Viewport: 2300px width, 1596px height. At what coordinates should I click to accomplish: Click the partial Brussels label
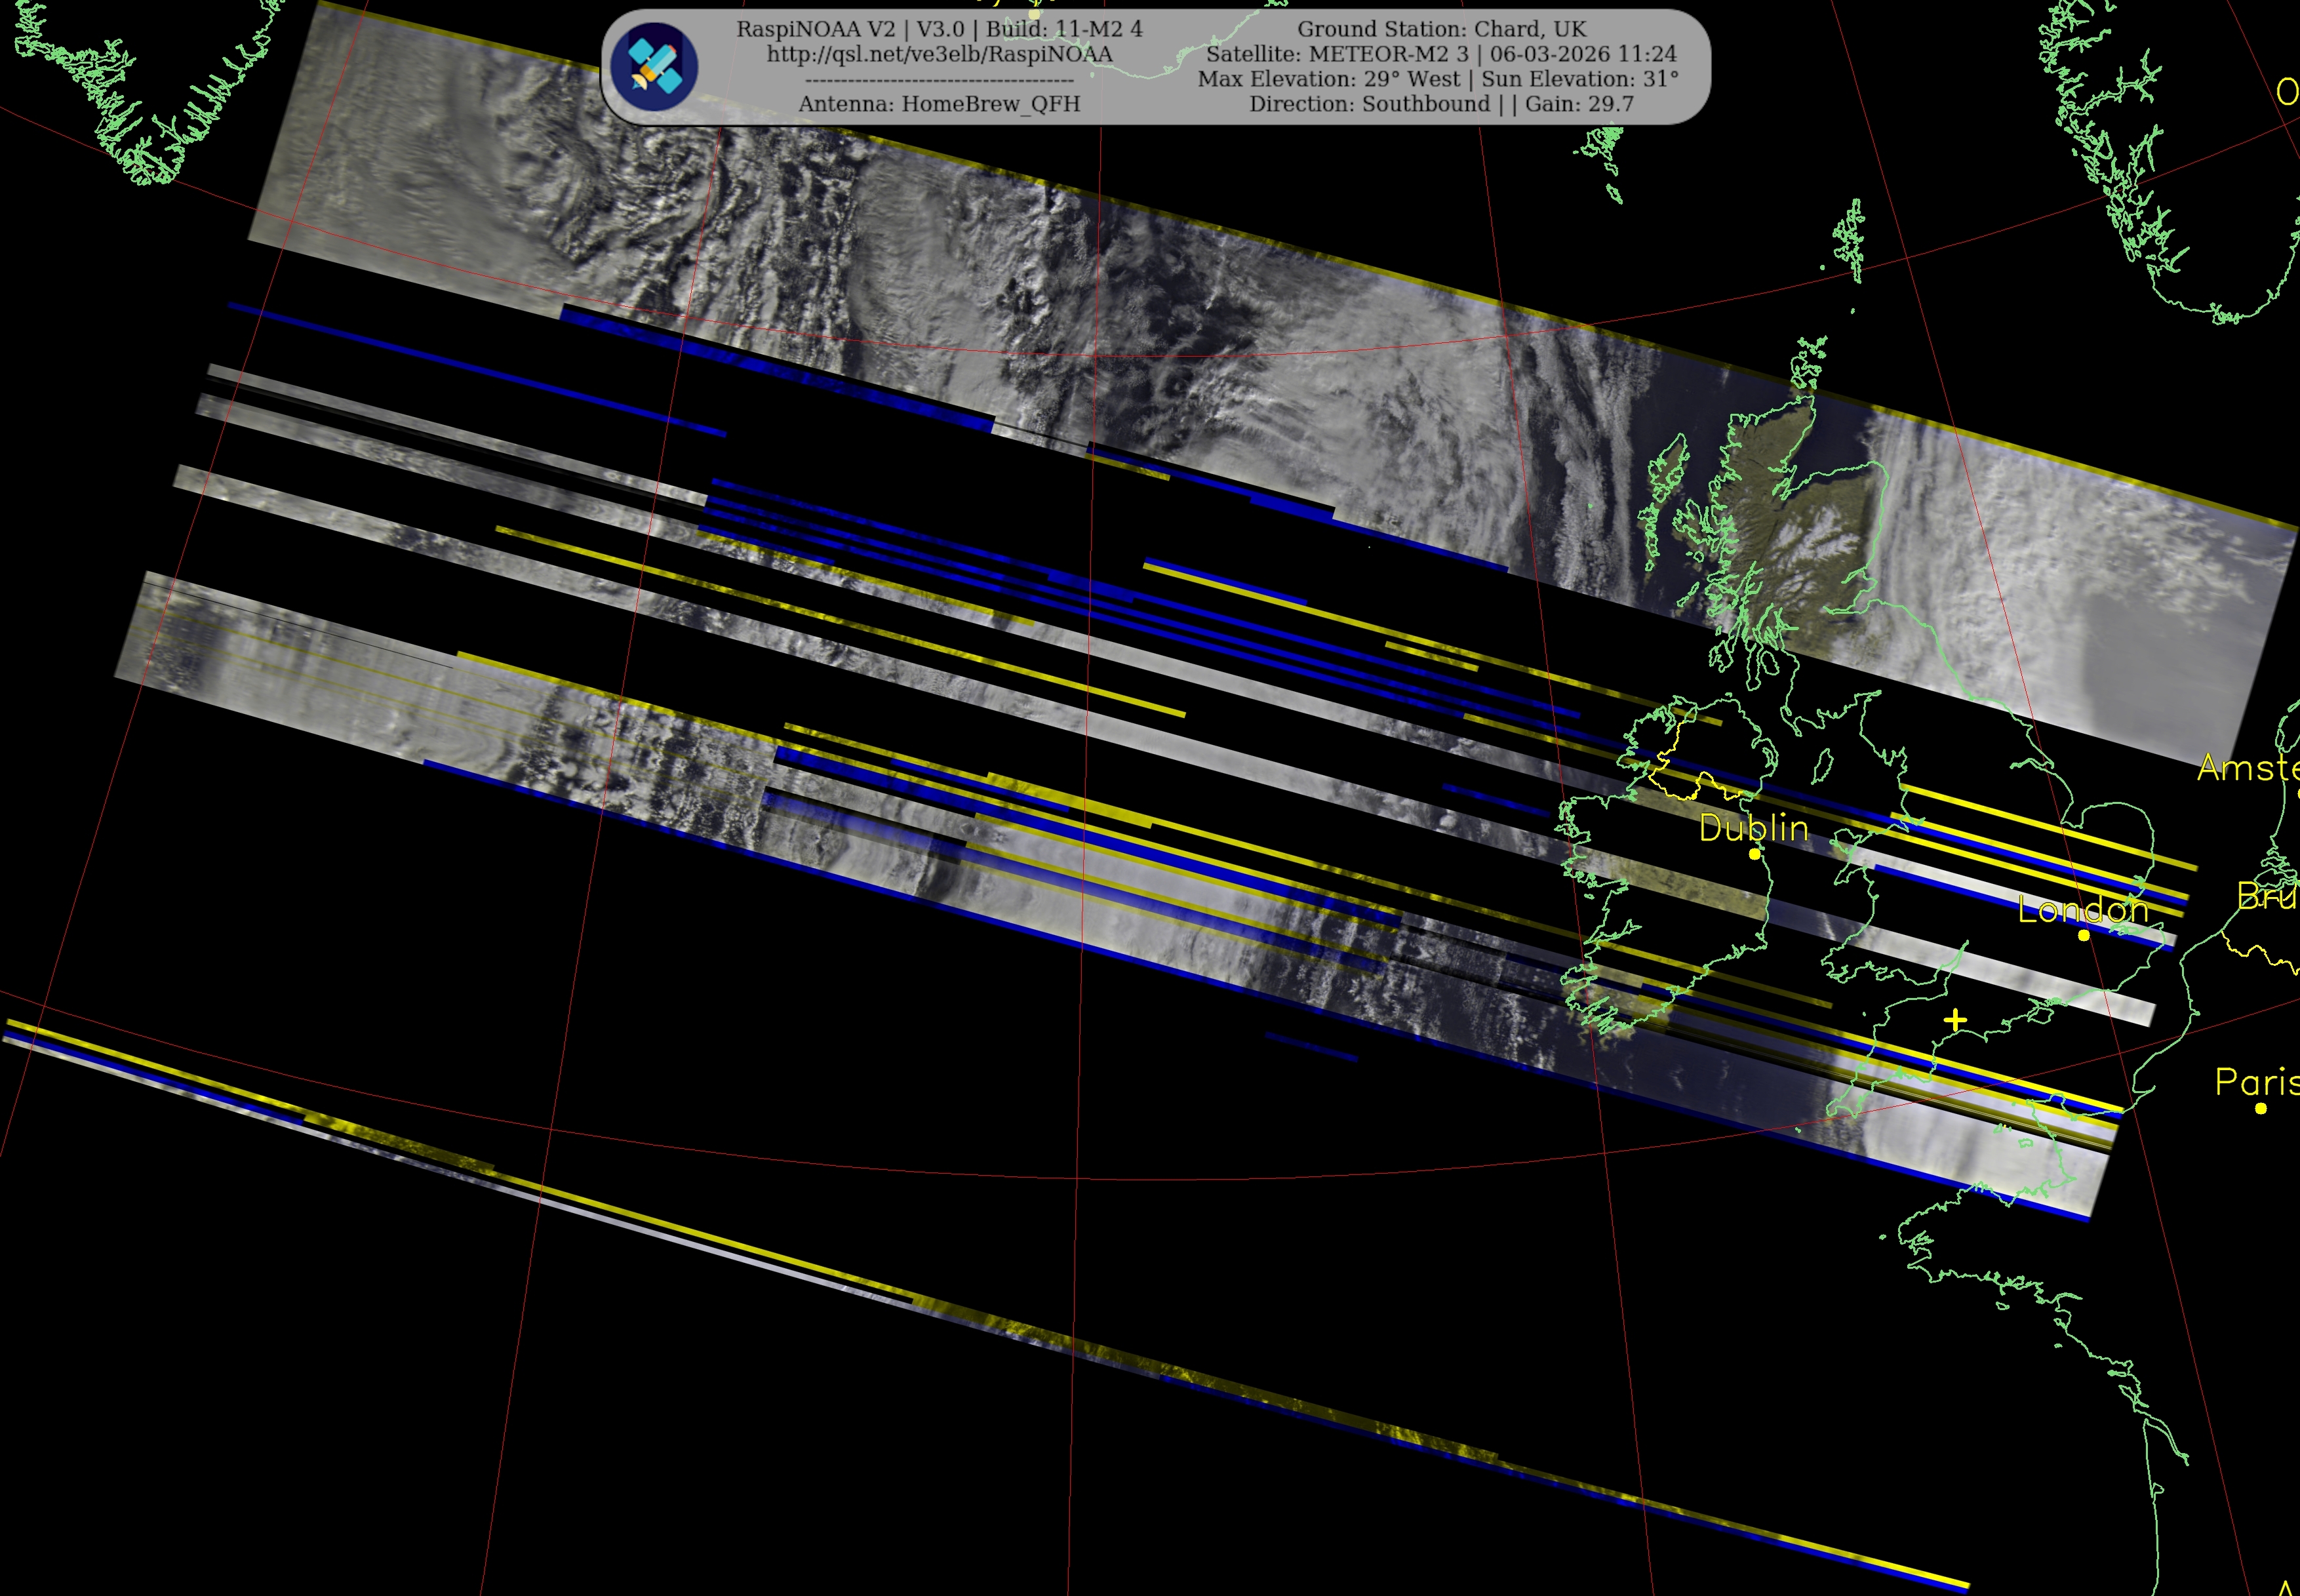click(x=2266, y=895)
